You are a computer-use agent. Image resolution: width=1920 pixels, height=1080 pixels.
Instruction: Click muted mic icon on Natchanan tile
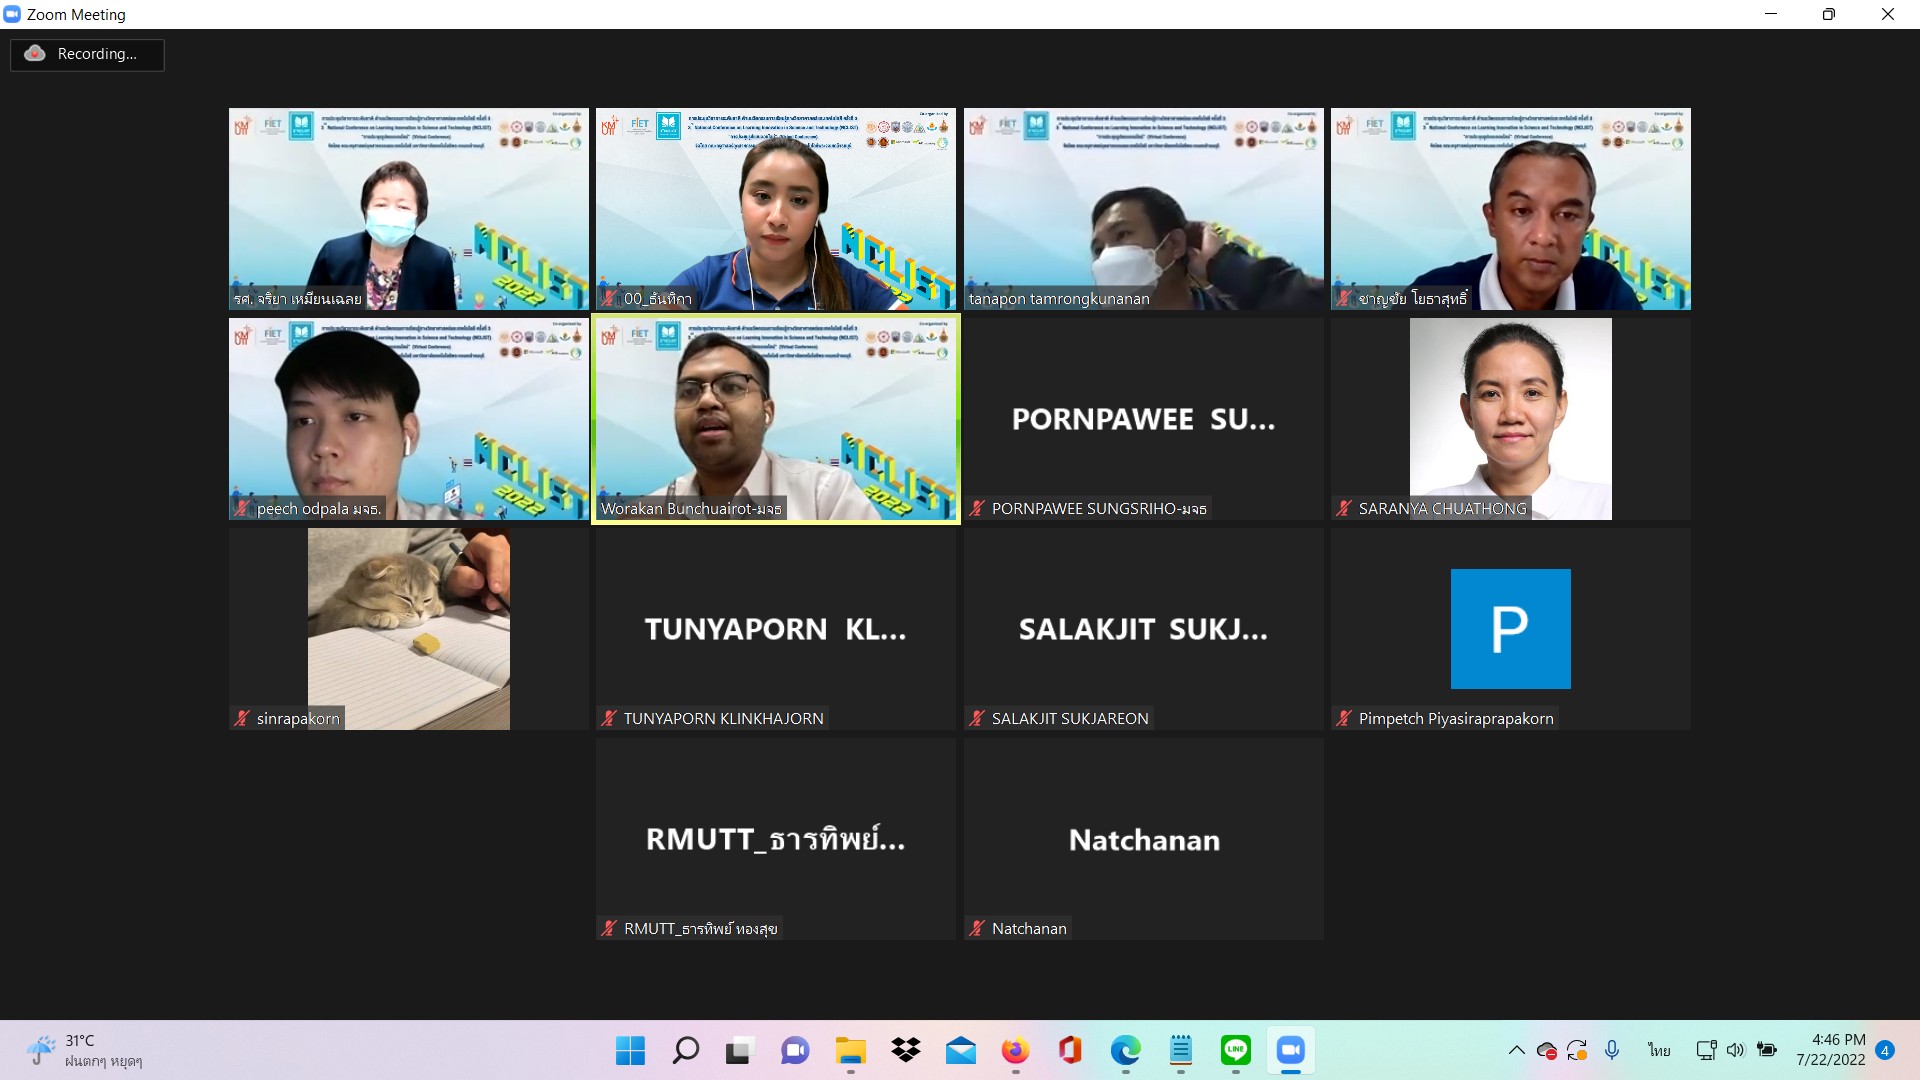[977, 928]
